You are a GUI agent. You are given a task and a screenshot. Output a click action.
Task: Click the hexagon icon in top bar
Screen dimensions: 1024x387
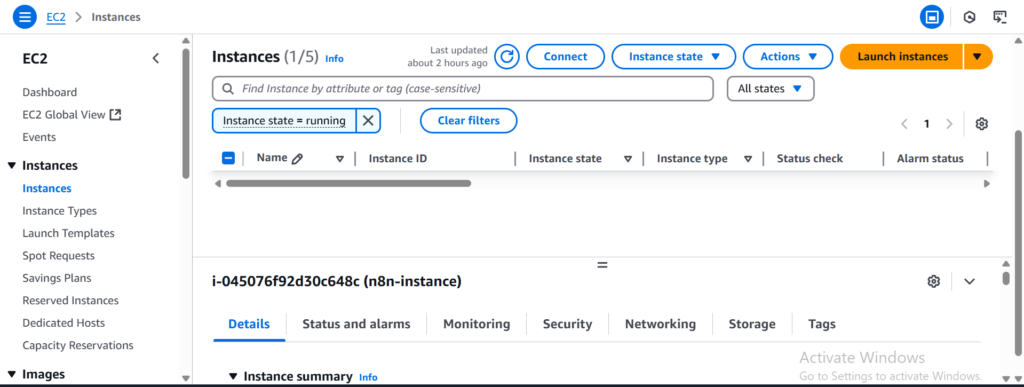tap(970, 18)
